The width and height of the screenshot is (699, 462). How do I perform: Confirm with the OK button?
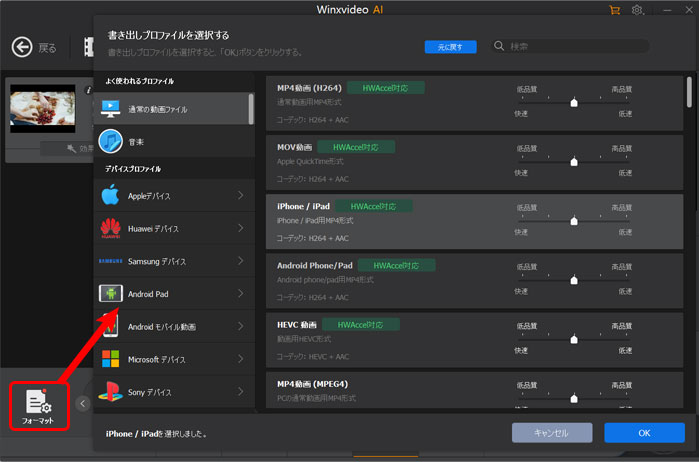(644, 433)
